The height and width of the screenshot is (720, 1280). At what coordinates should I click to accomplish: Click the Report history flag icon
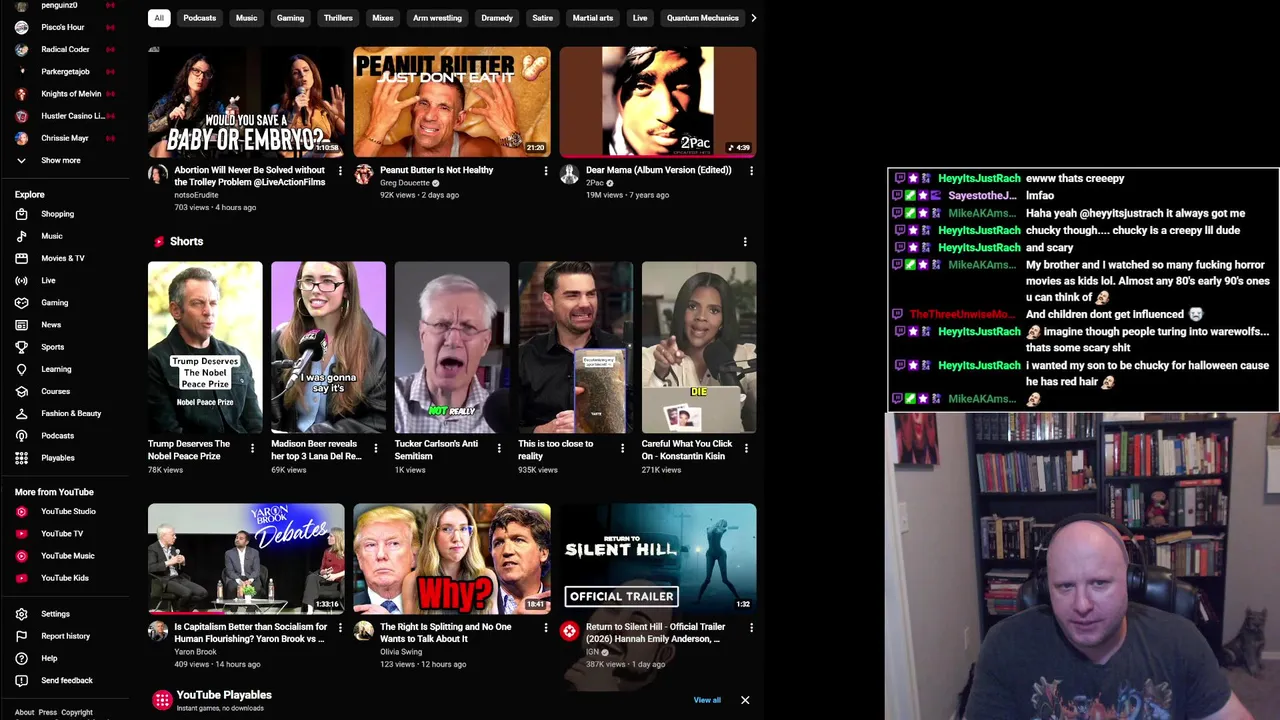click(21, 636)
